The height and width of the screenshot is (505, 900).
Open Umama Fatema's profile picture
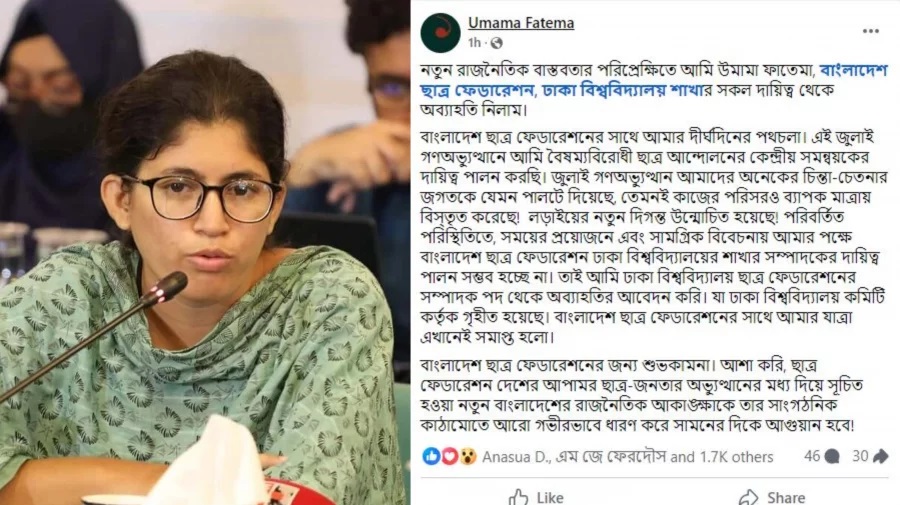pyautogui.click(x=440, y=33)
